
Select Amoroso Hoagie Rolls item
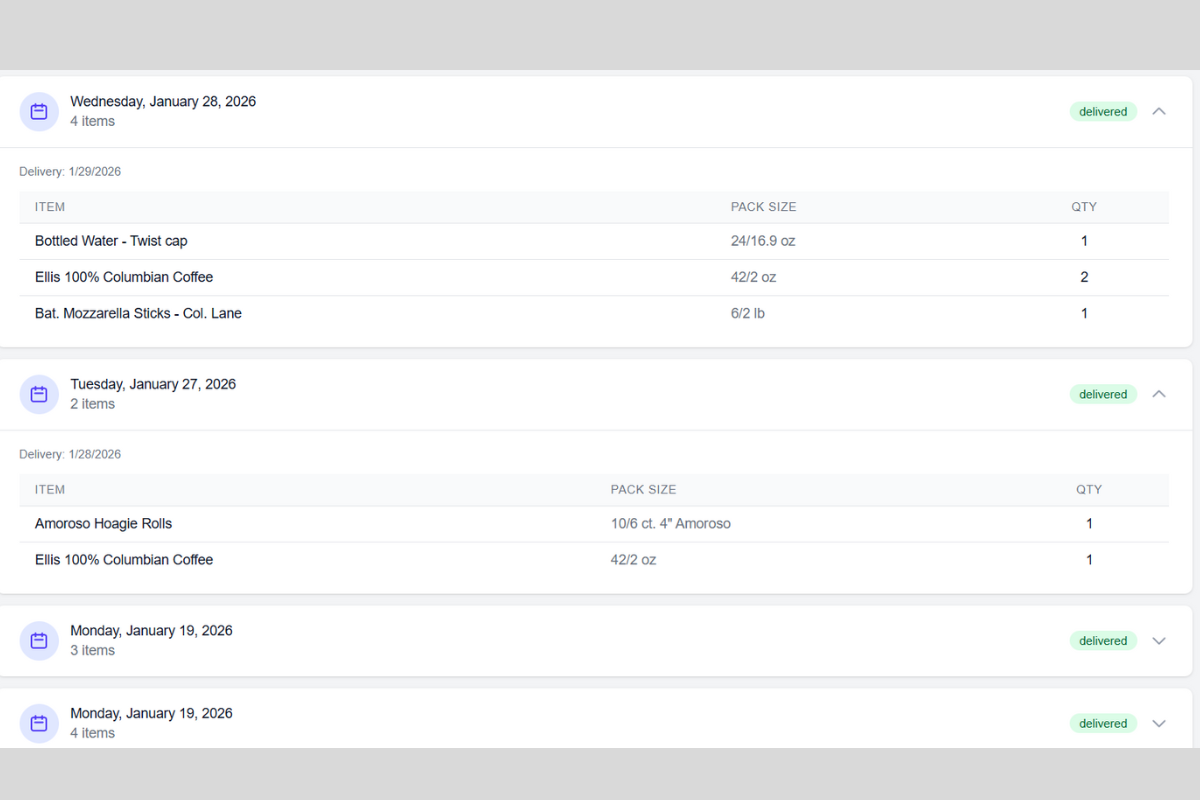coord(103,523)
